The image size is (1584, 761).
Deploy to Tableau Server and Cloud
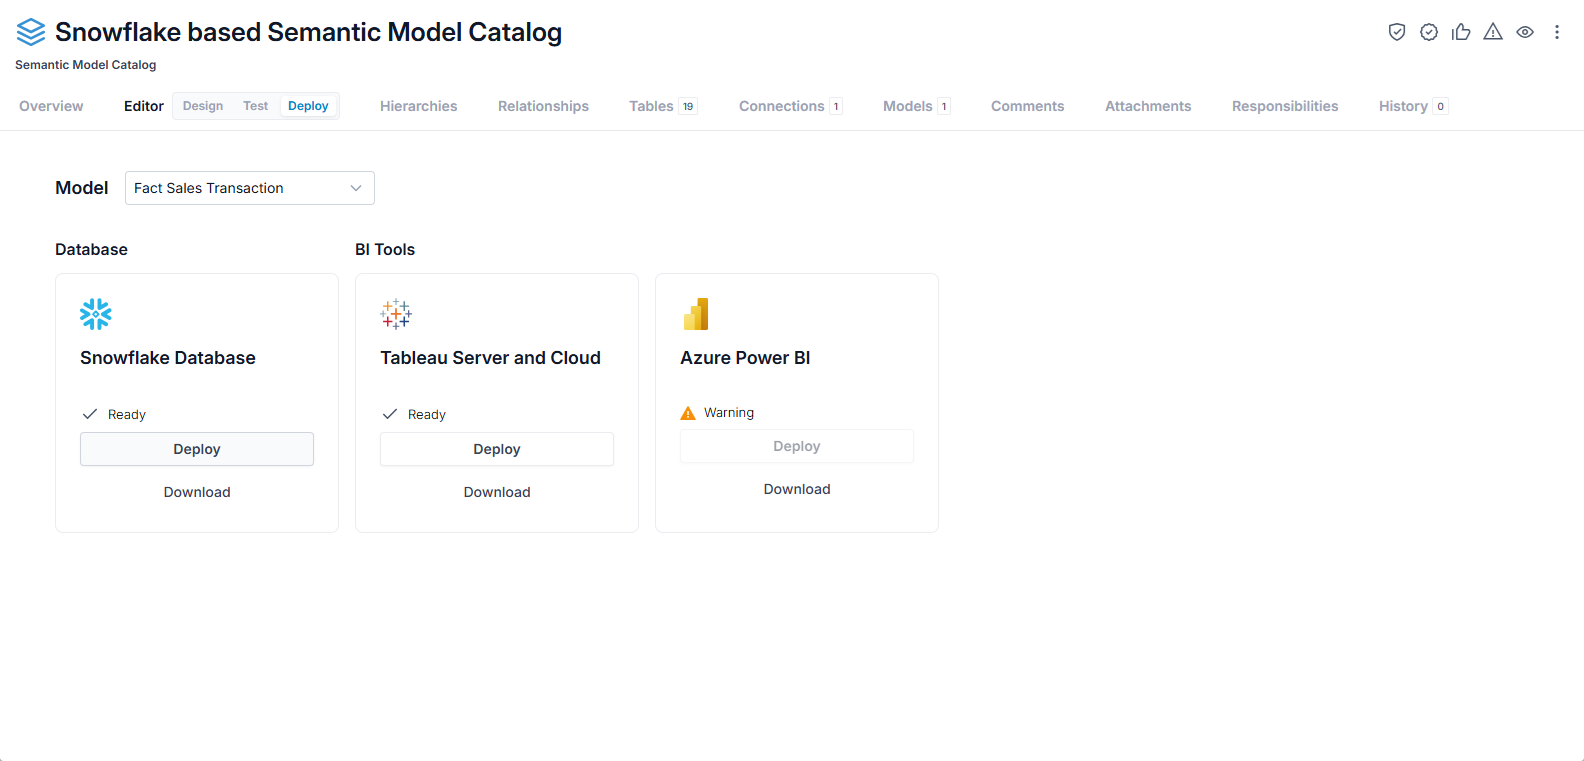(x=497, y=449)
